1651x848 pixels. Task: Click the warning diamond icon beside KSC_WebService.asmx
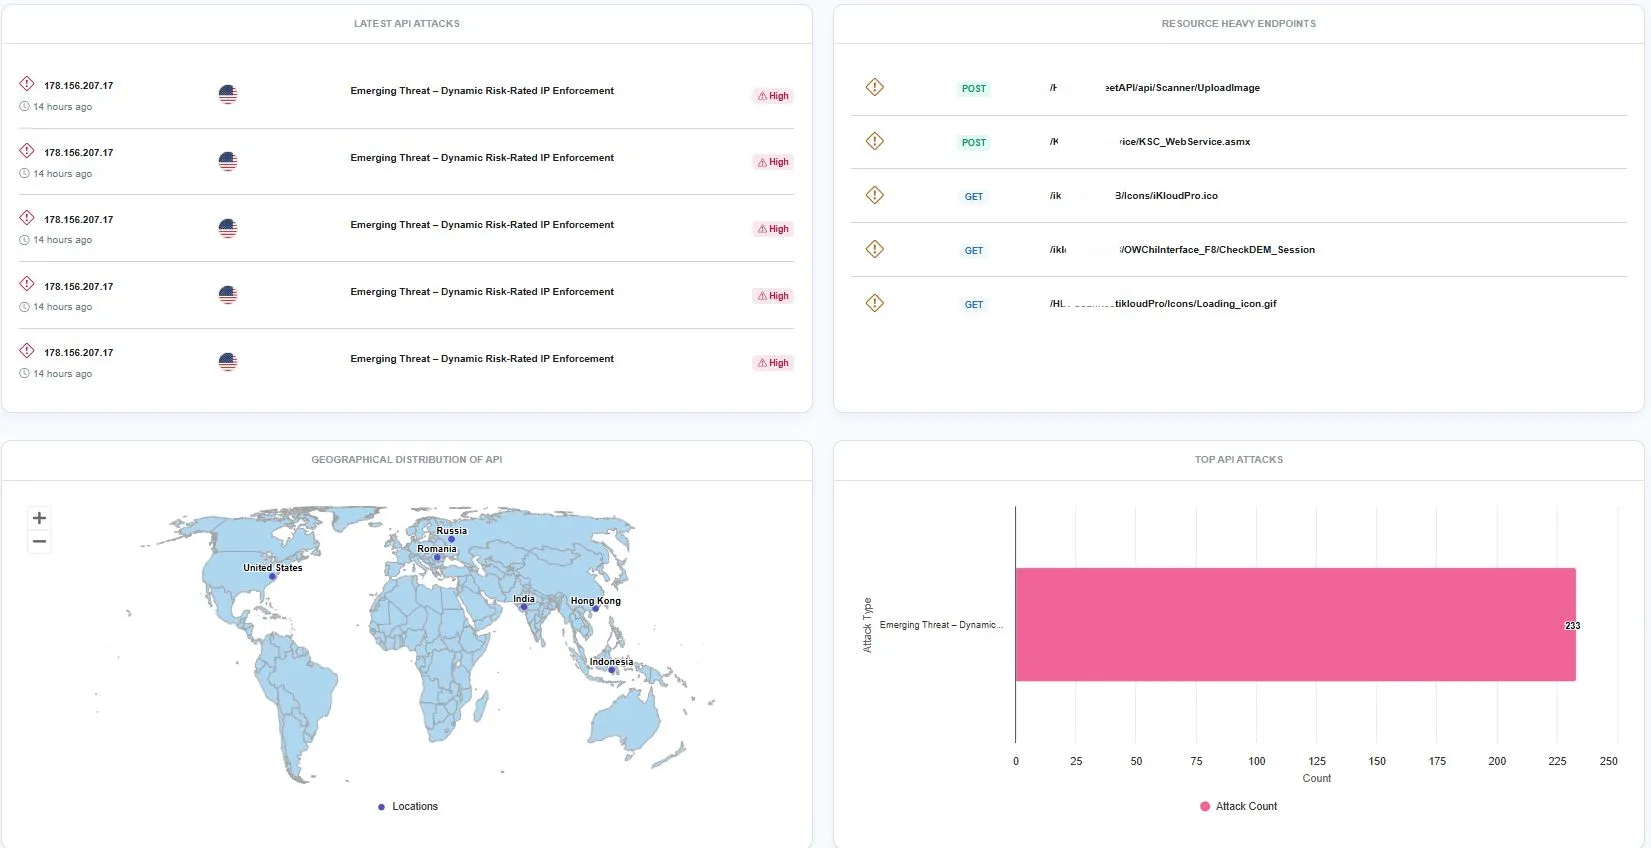(x=875, y=141)
